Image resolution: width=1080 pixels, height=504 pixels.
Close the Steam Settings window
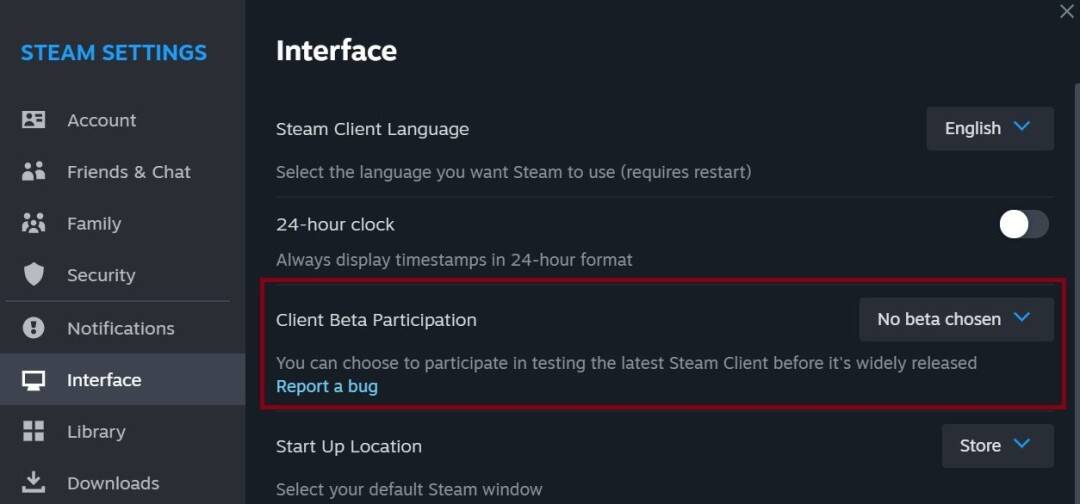point(1067,11)
